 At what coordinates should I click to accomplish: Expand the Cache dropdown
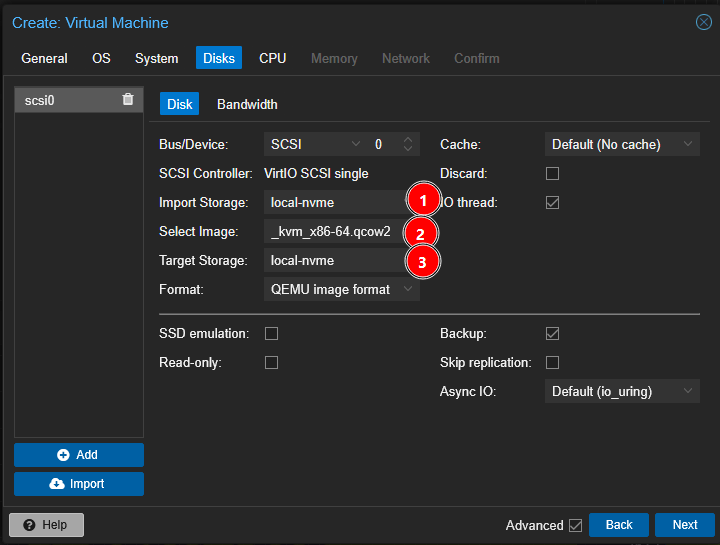621,145
